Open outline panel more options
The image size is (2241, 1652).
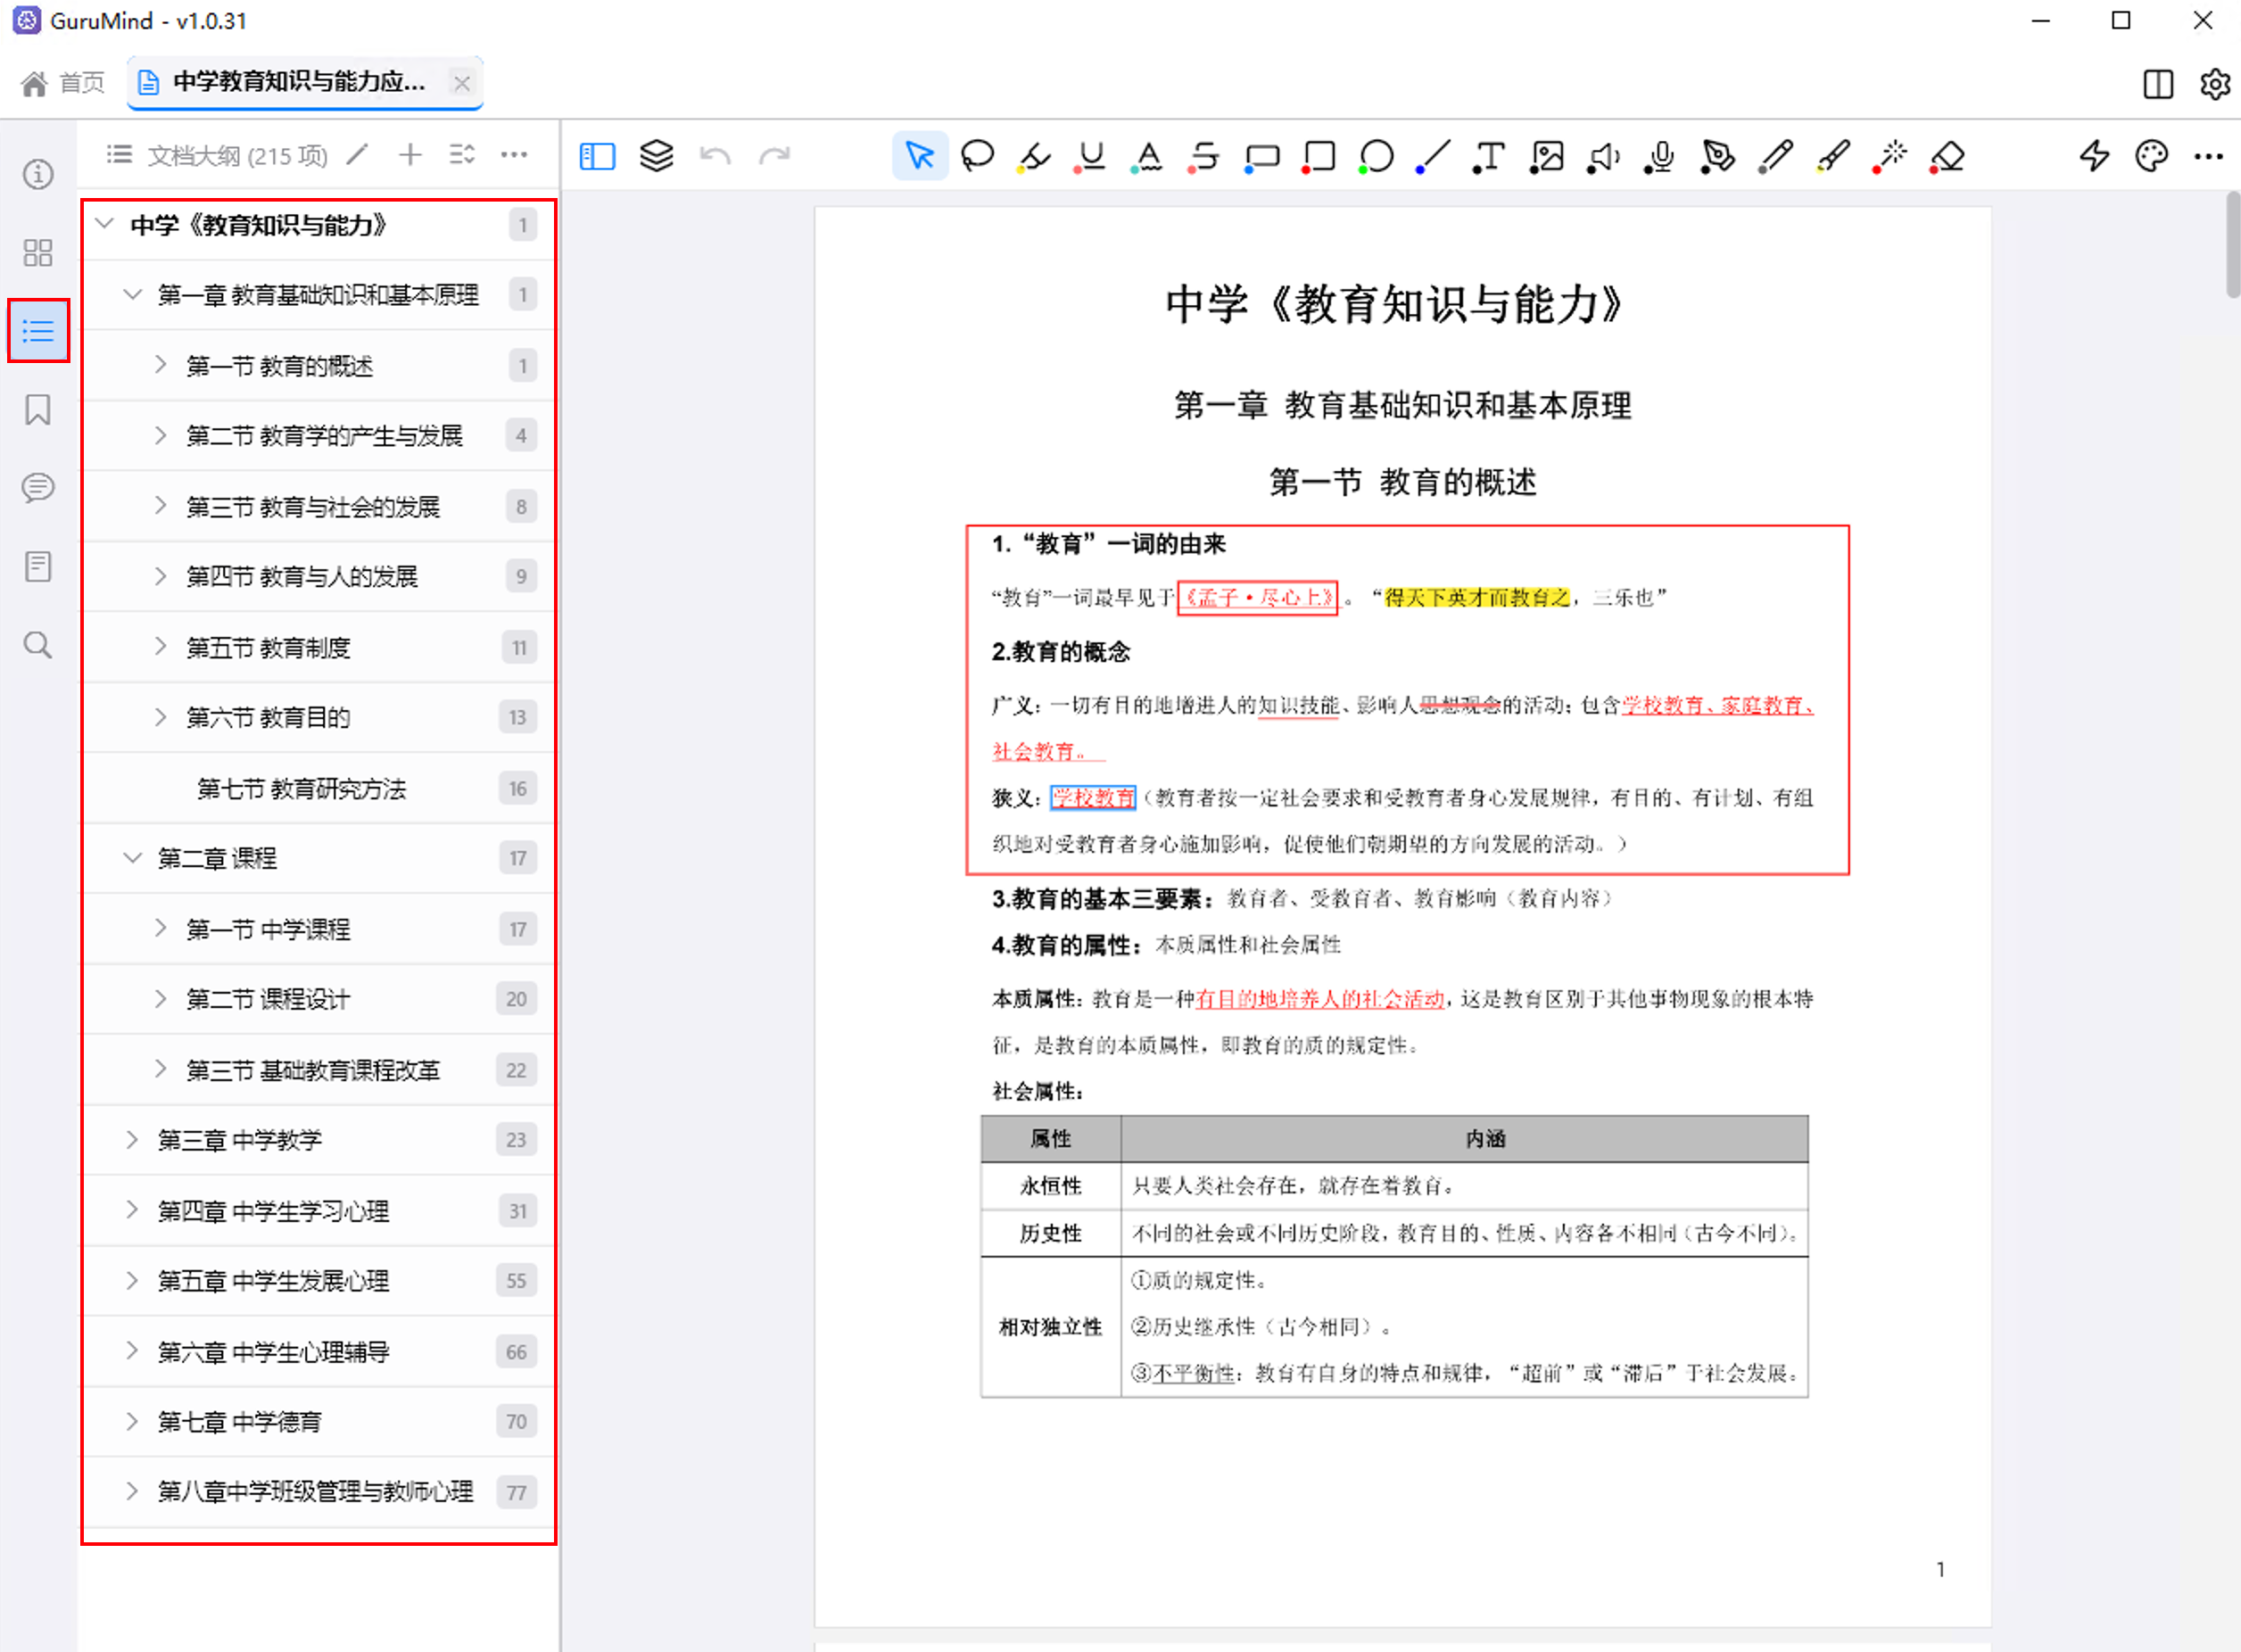(x=514, y=155)
